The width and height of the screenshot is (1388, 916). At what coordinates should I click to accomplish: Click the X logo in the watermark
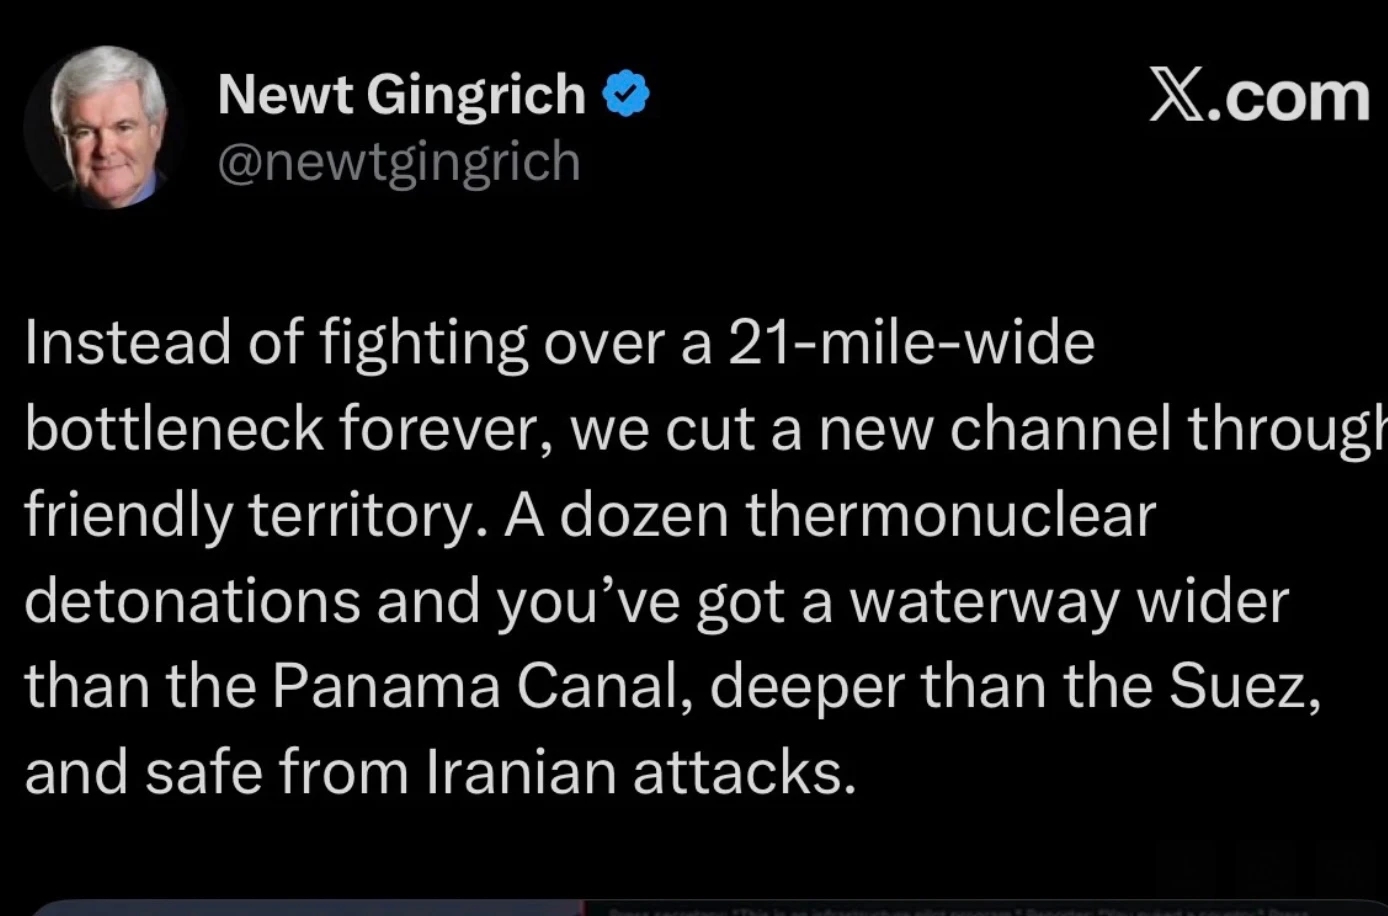click(1176, 96)
